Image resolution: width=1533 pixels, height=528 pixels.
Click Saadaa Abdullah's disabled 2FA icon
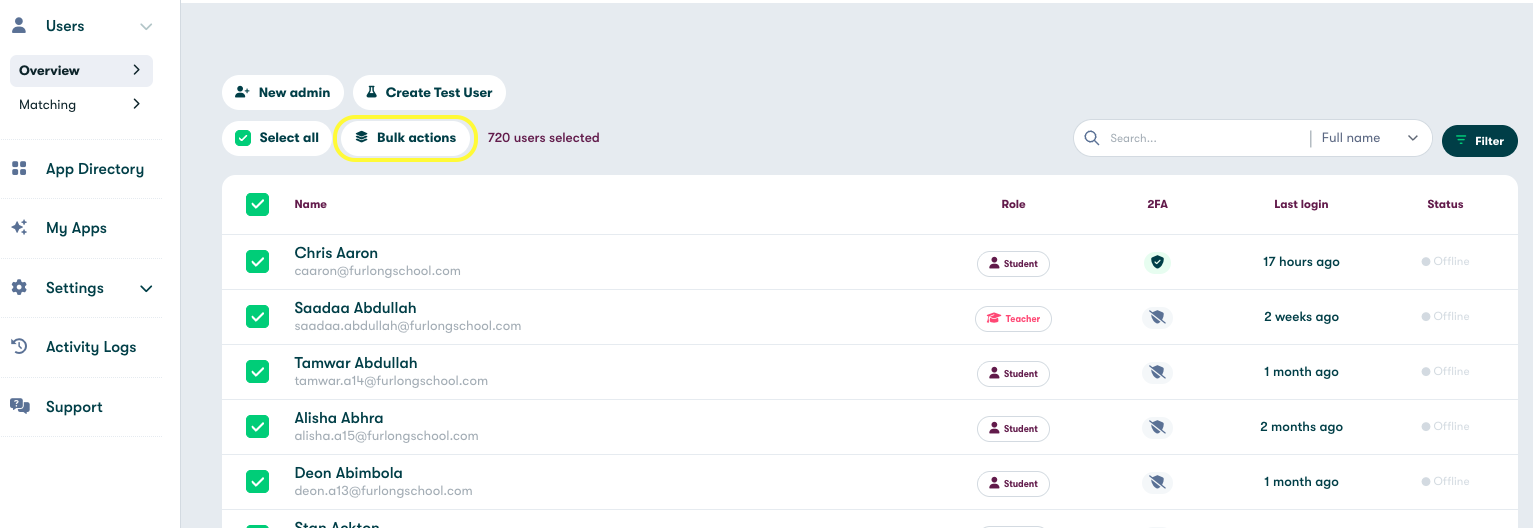pyautogui.click(x=1157, y=317)
